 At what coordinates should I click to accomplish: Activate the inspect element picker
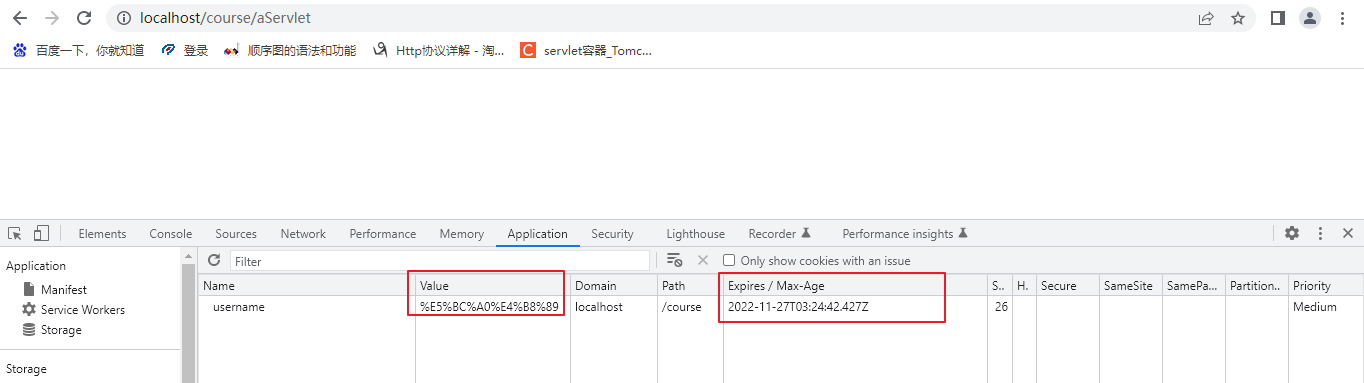pos(15,233)
